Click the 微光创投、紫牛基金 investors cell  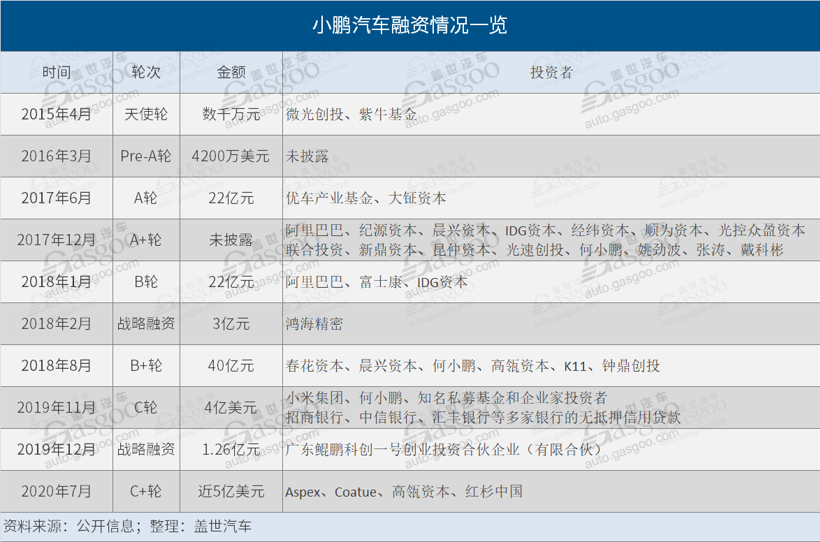pyautogui.click(x=351, y=114)
